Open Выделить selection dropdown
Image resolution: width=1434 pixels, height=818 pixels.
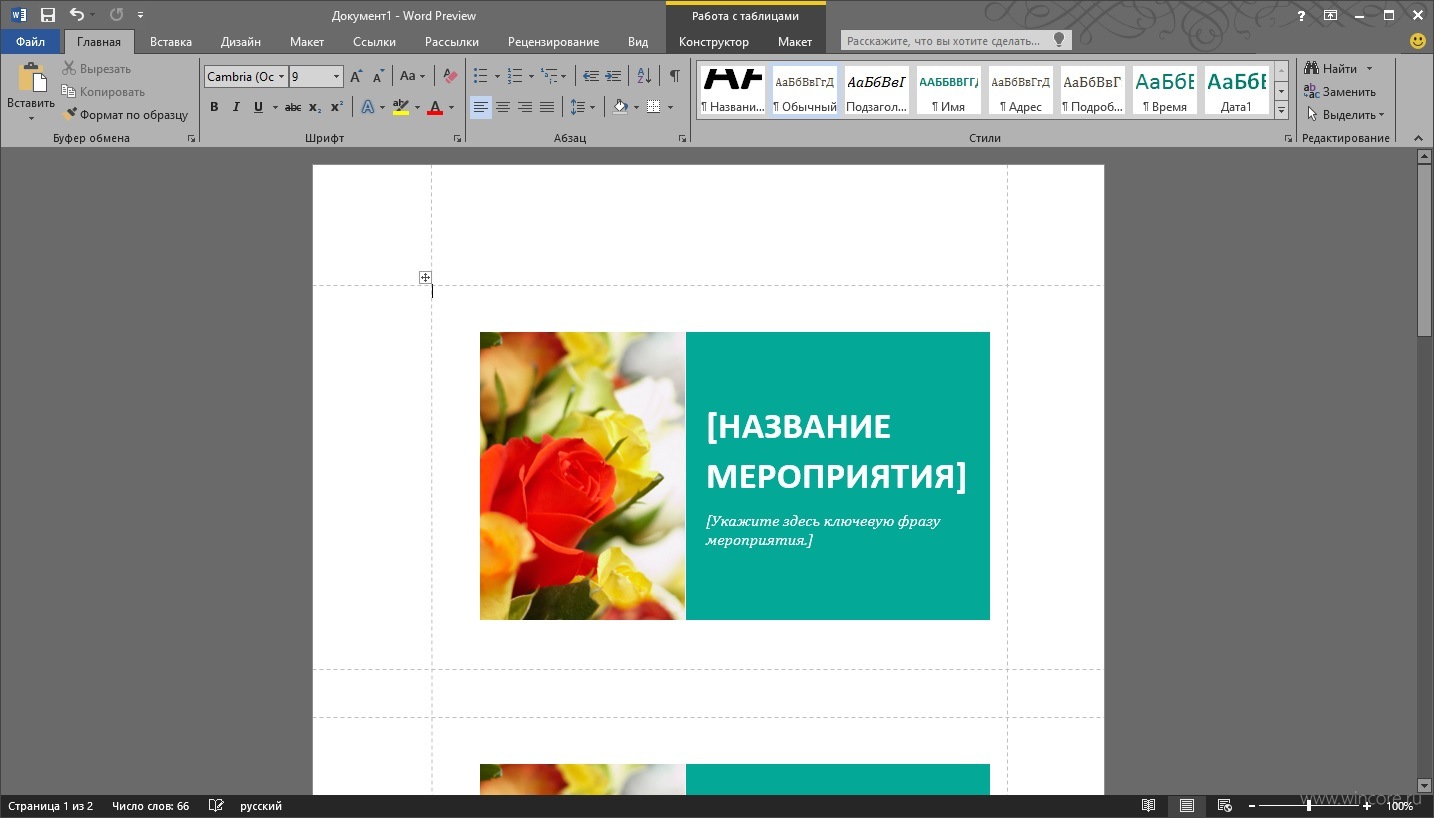[x=1346, y=115]
